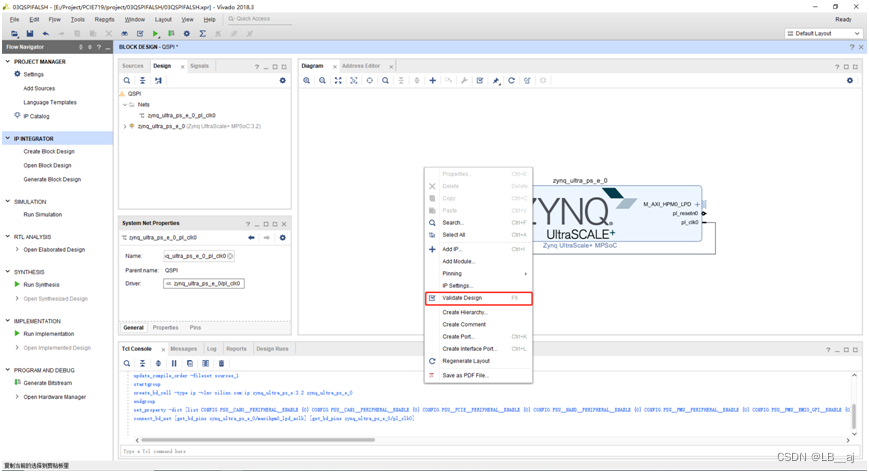
Task: Open the Flow menu
Action: [54, 19]
